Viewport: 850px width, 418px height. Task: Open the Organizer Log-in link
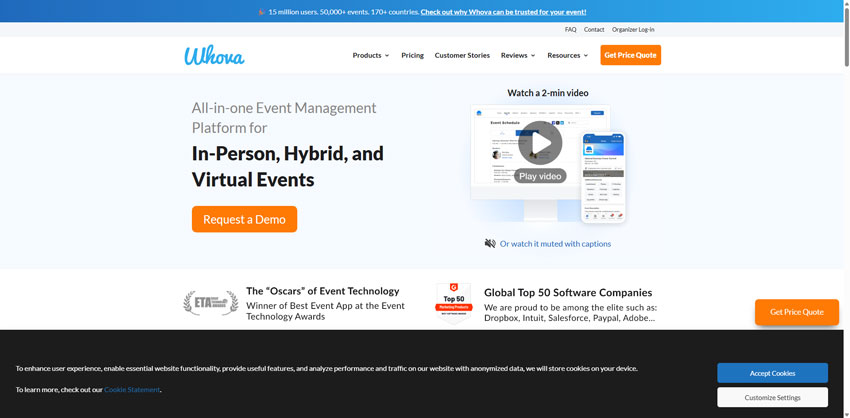(x=633, y=30)
